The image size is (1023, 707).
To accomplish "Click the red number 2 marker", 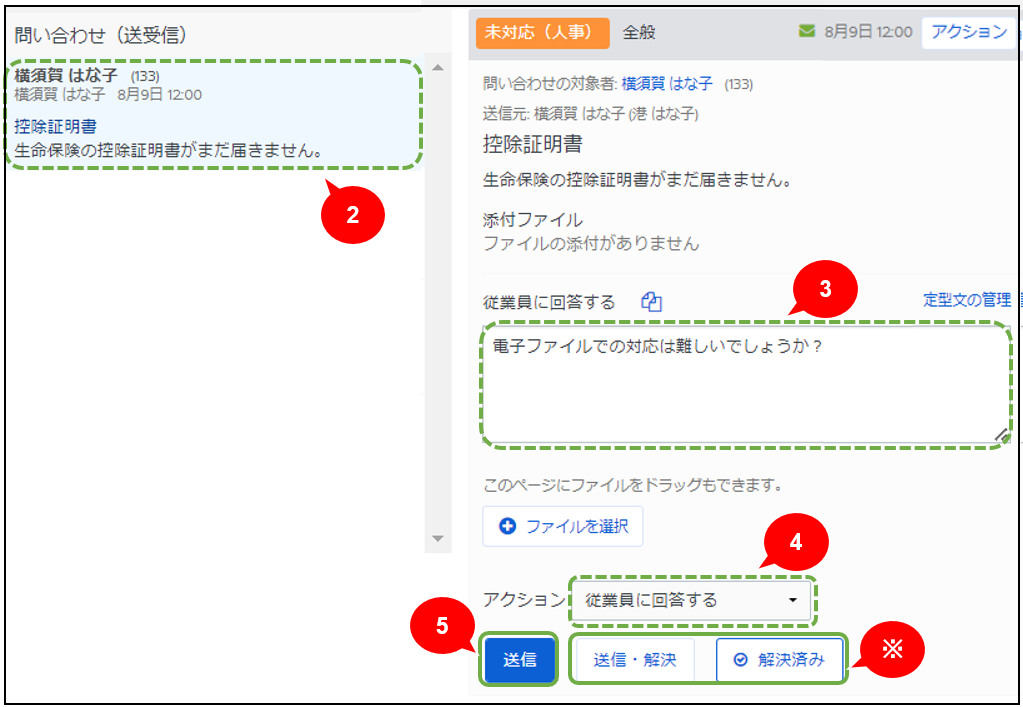I will [352, 212].
